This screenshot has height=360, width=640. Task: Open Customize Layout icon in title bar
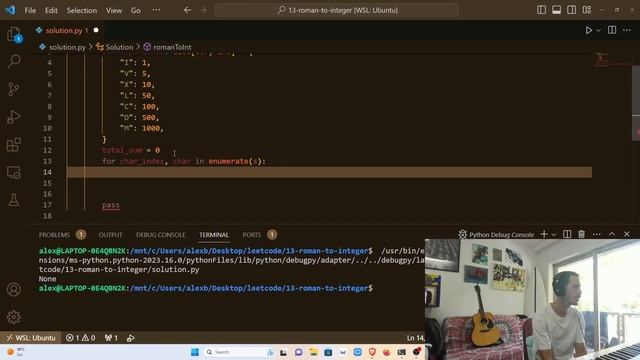point(587,10)
